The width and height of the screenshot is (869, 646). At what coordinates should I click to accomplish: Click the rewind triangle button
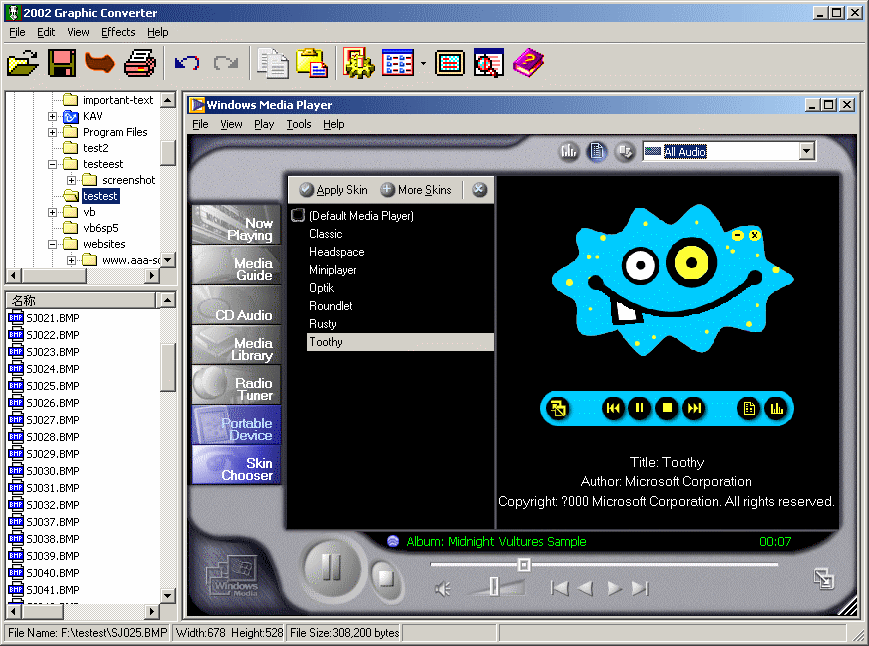tap(586, 588)
